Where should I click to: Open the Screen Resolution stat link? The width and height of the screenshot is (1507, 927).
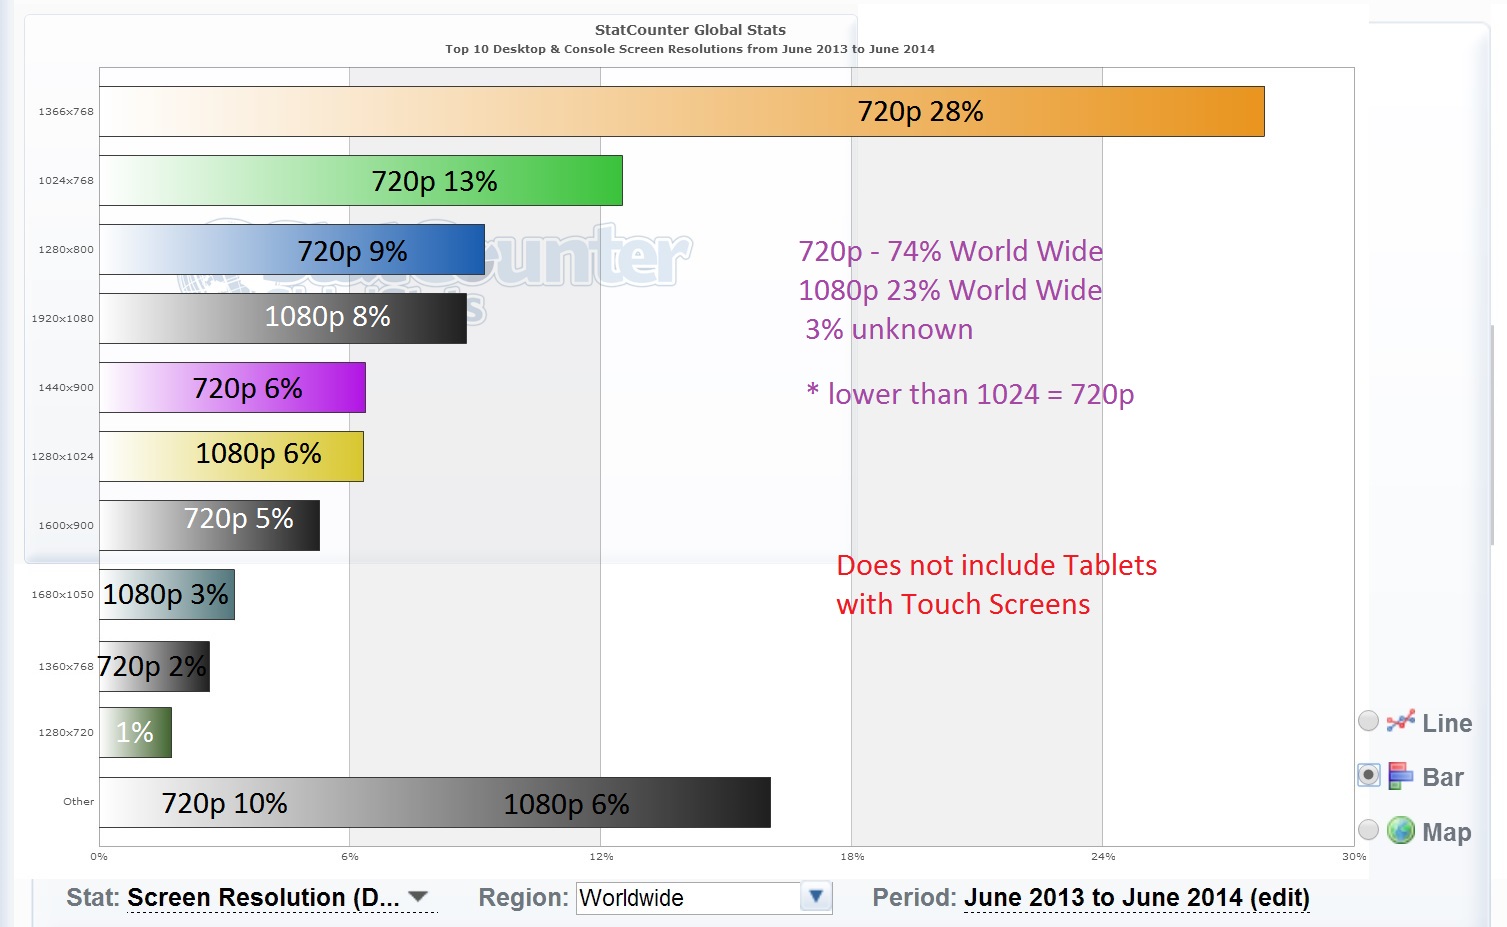[x=263, y=898]
